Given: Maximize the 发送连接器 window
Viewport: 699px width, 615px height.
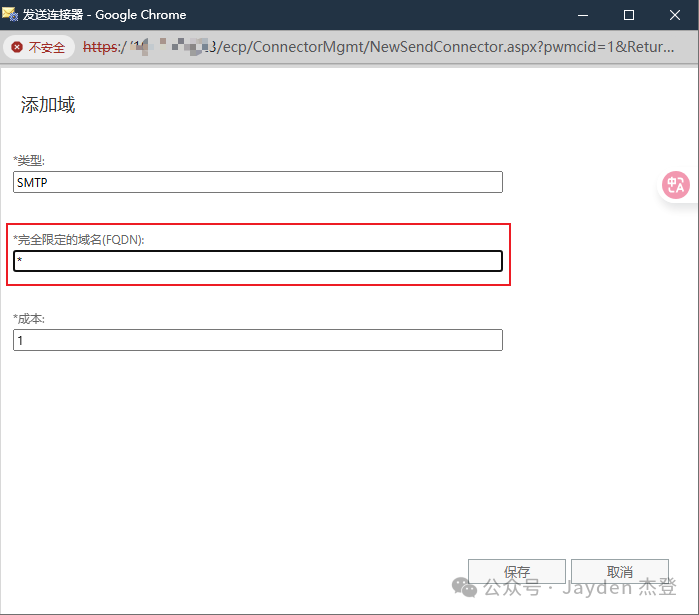Looking at the screenshot, I should coord(629,15).
